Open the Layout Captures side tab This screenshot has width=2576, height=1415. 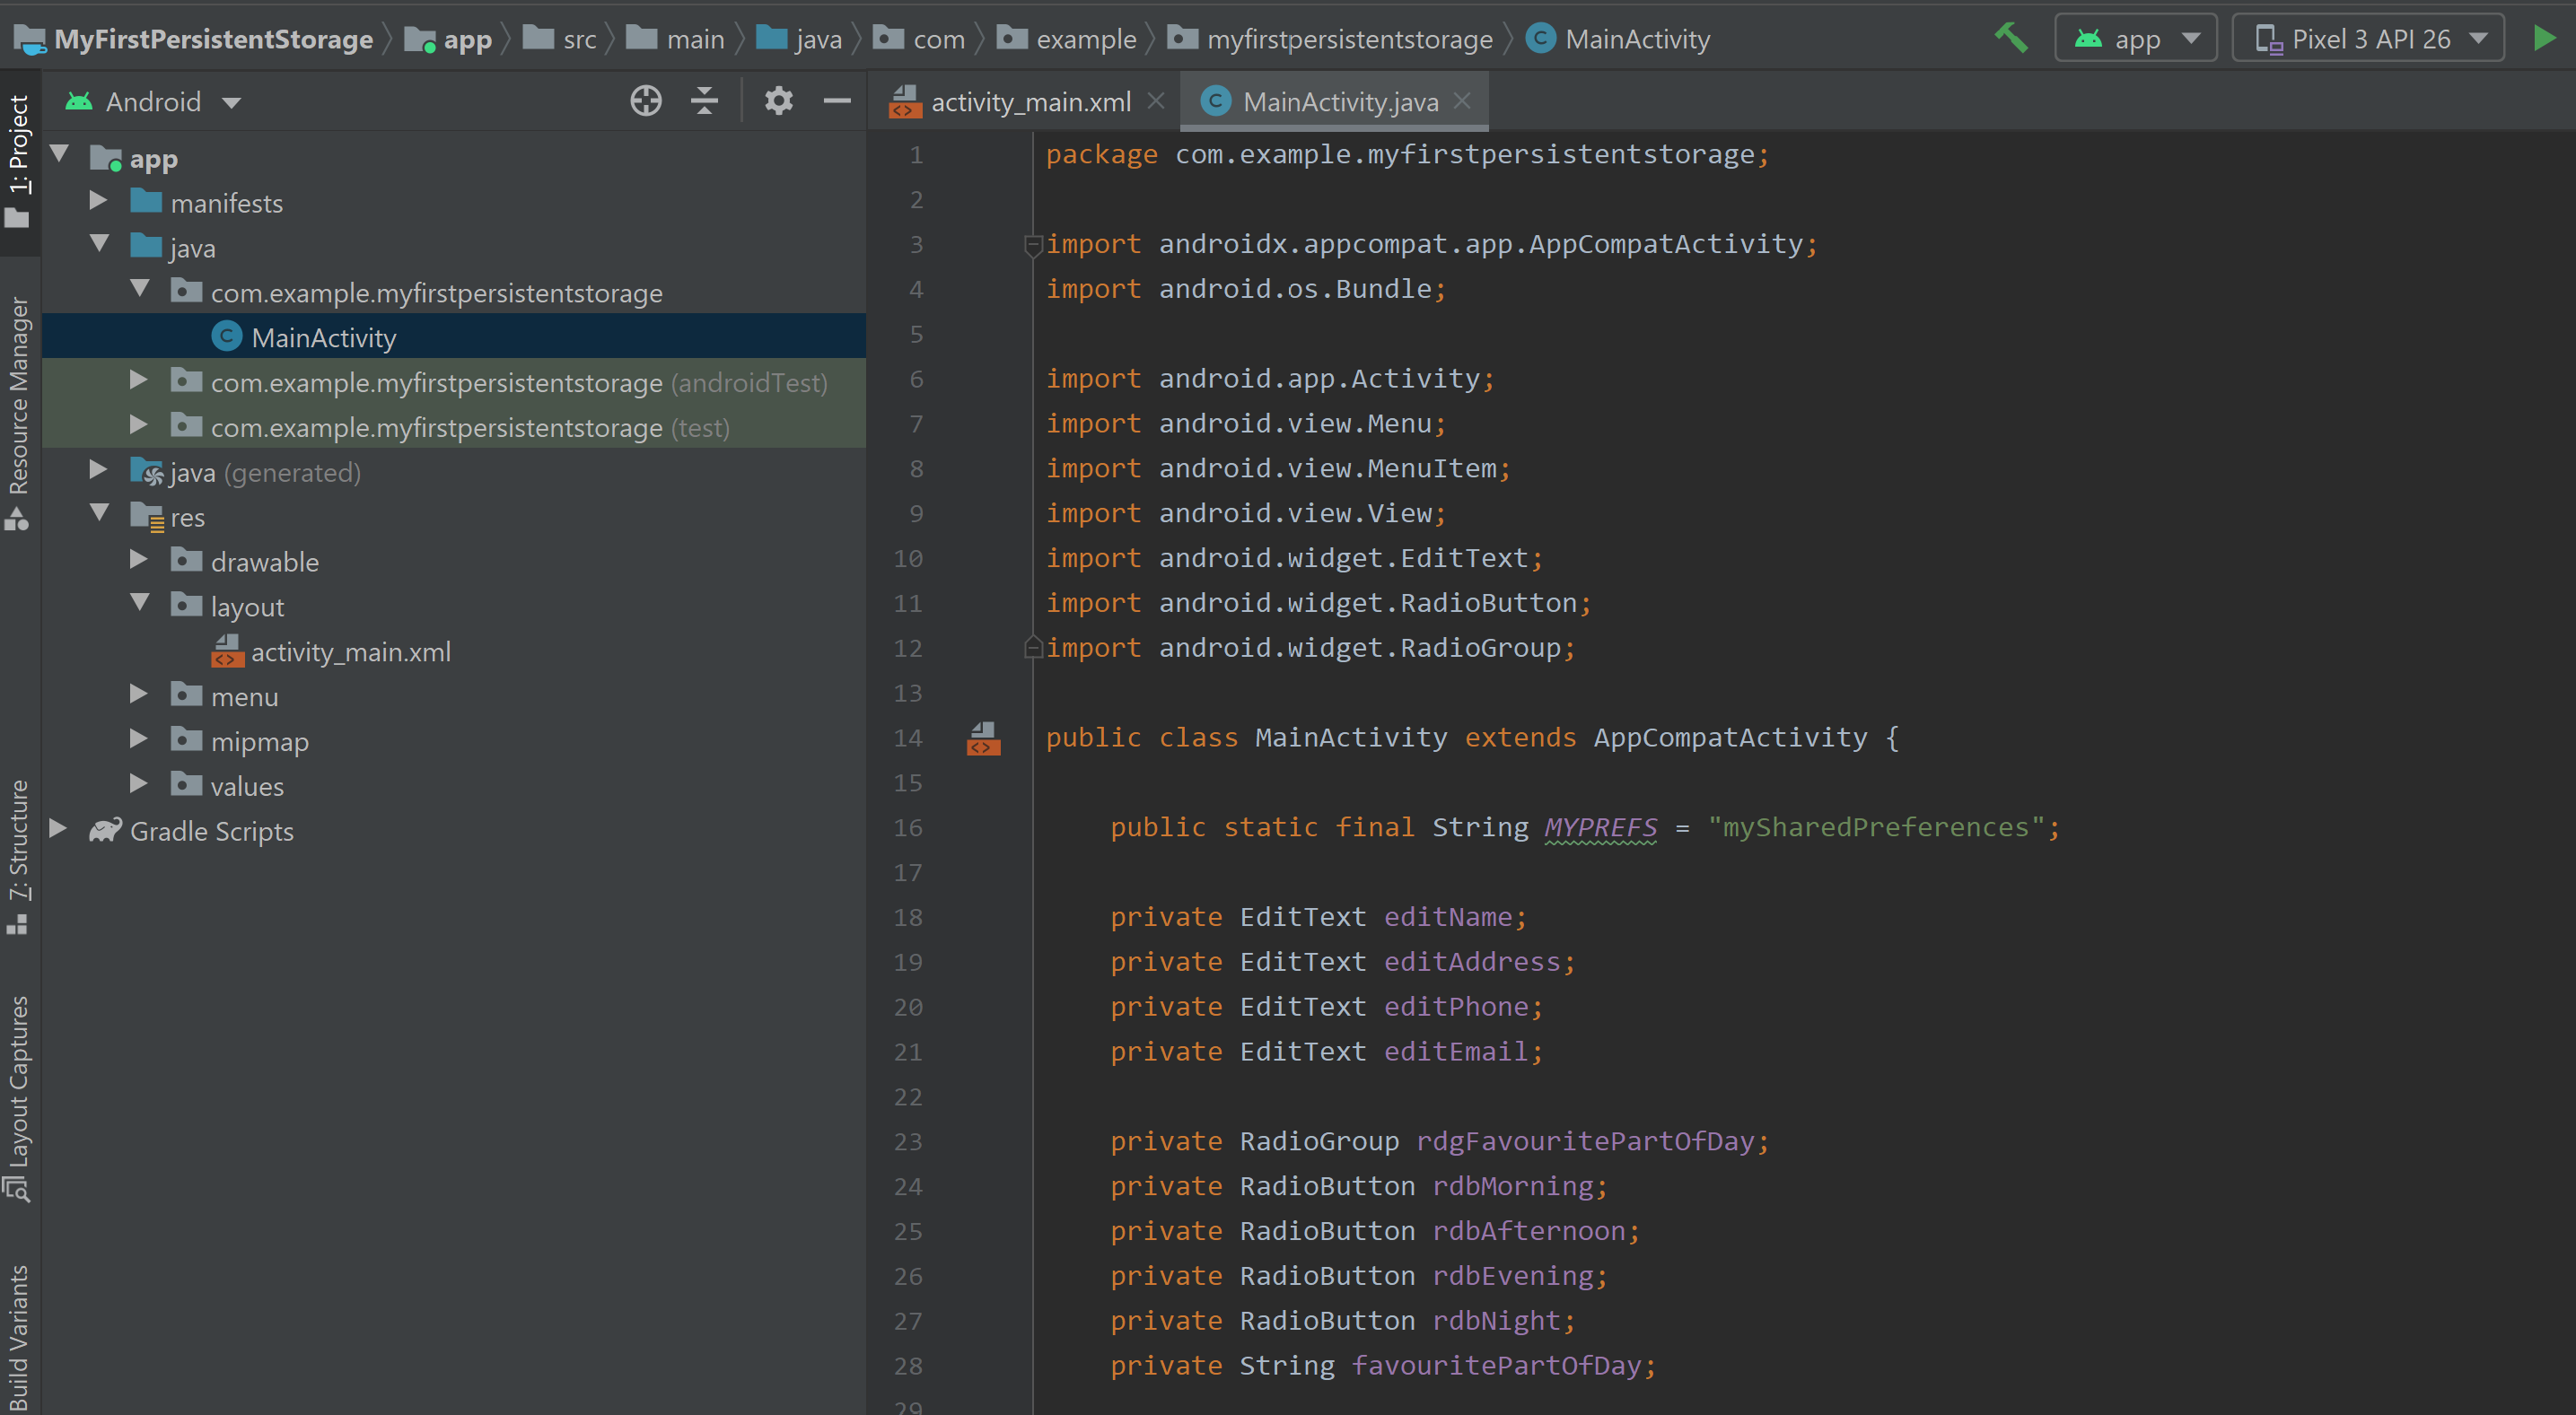19,1098
